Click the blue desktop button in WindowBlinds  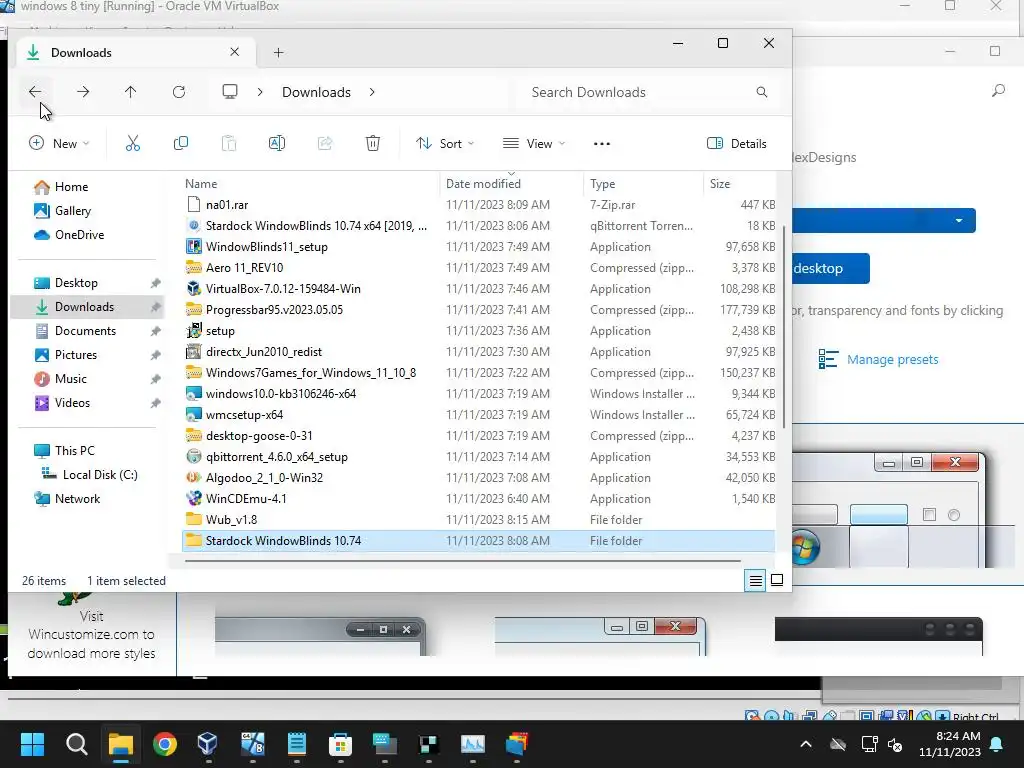point(831,268)
